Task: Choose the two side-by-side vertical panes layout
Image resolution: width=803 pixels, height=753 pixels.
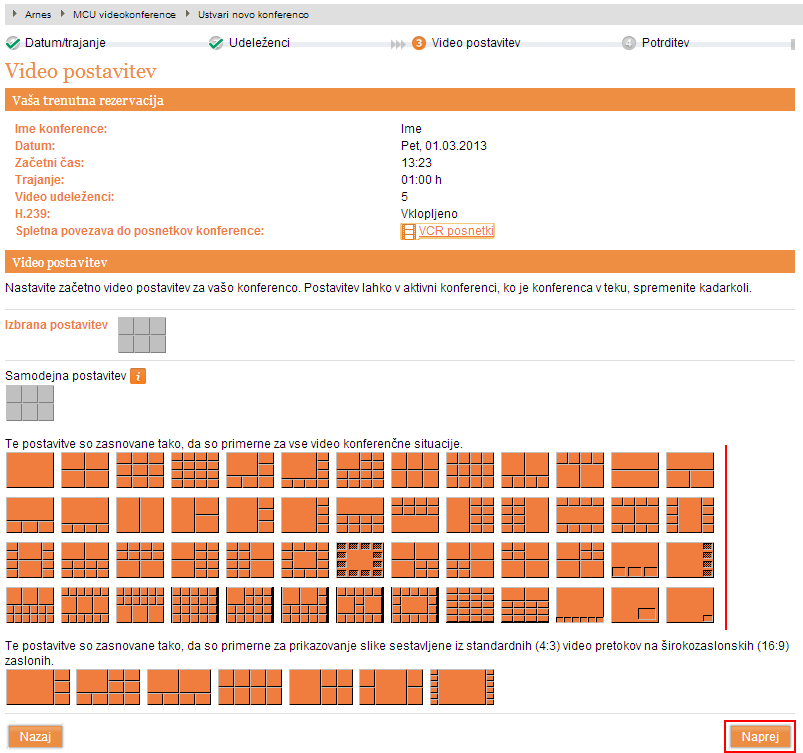Action: [x=140, y=515]
